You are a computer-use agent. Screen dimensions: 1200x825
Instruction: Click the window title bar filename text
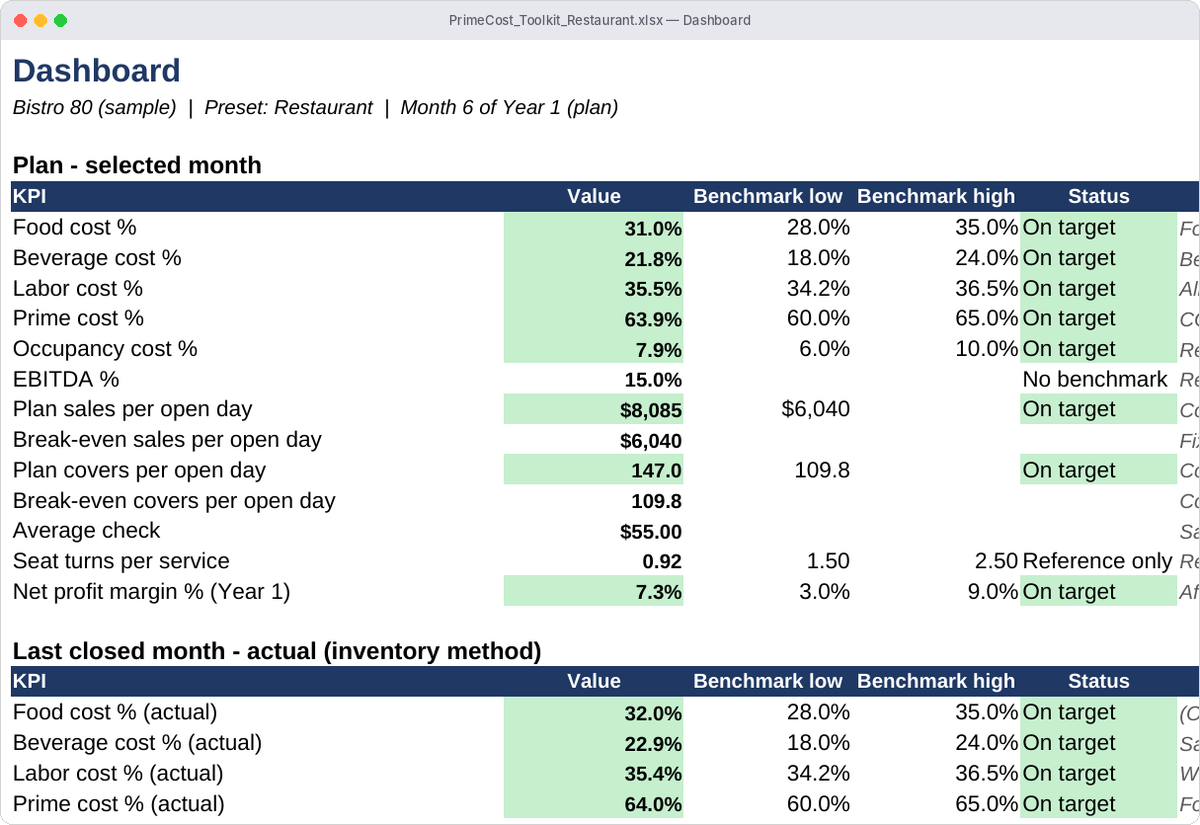tap(600, 20)
